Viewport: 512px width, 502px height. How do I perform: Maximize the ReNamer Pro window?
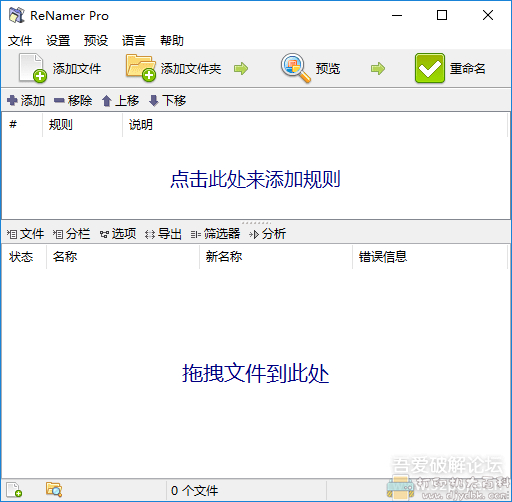[x=442, y=15]
